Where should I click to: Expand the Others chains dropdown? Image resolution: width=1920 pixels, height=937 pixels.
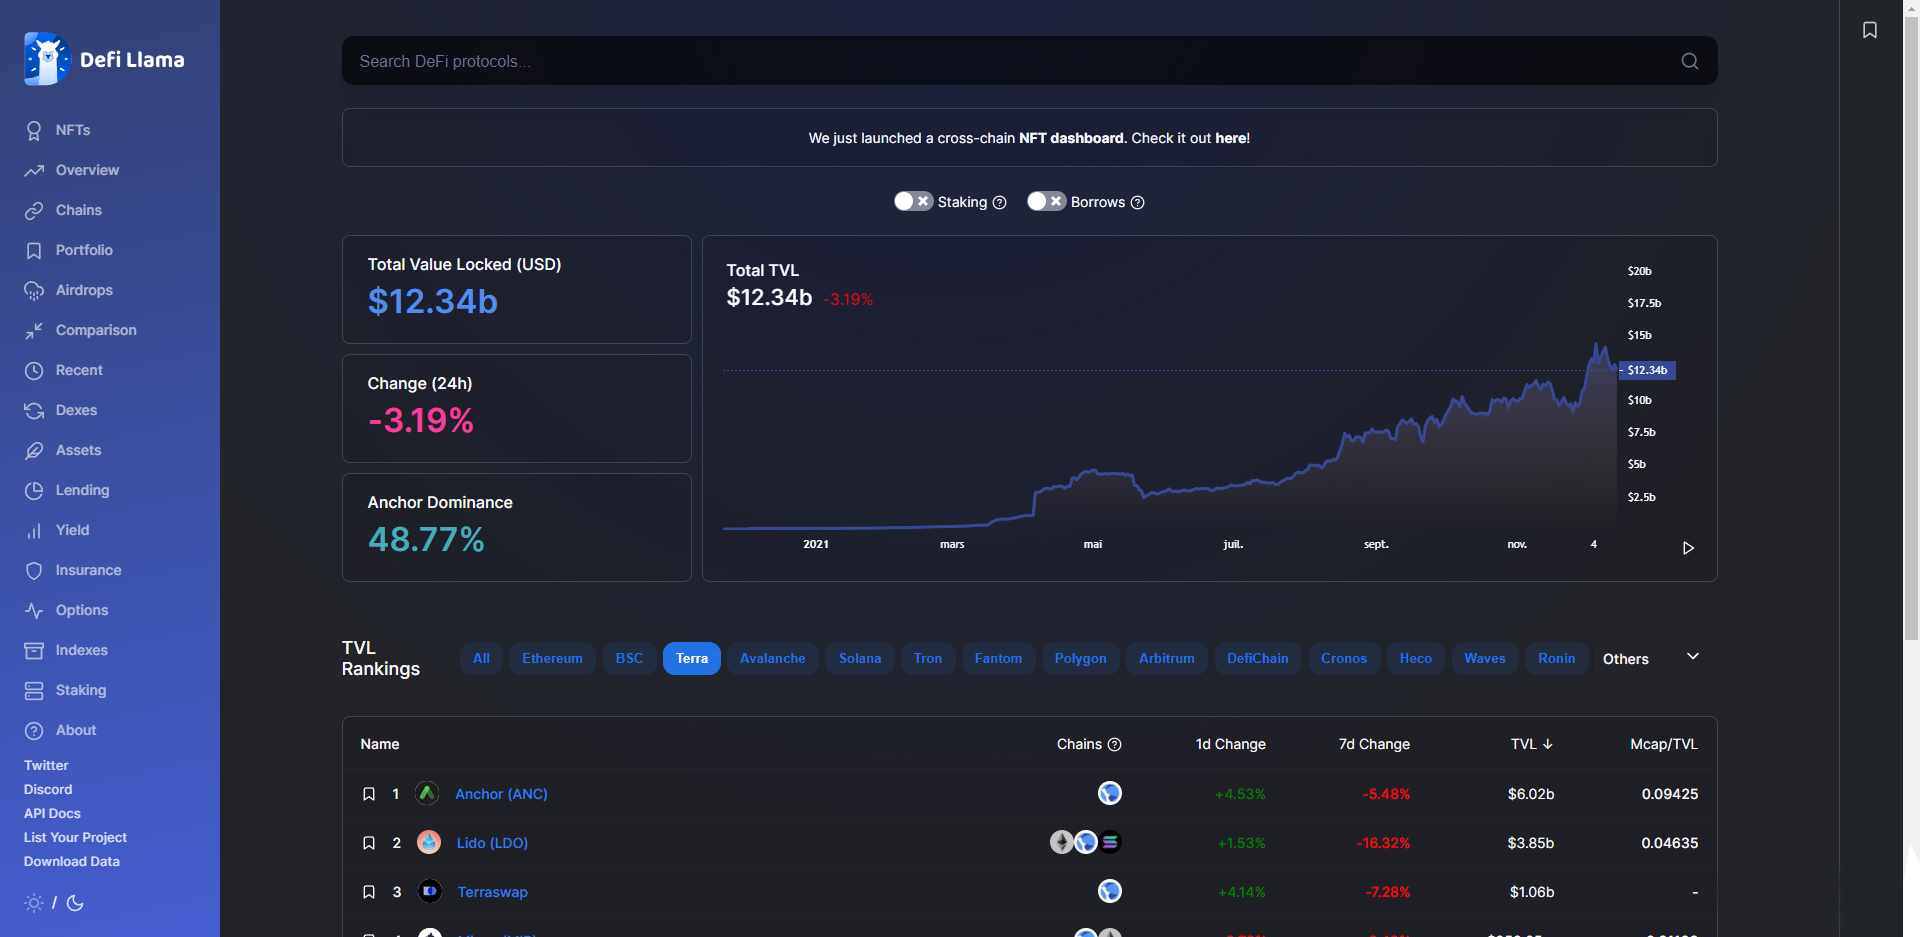click(x=1651, y=658)
